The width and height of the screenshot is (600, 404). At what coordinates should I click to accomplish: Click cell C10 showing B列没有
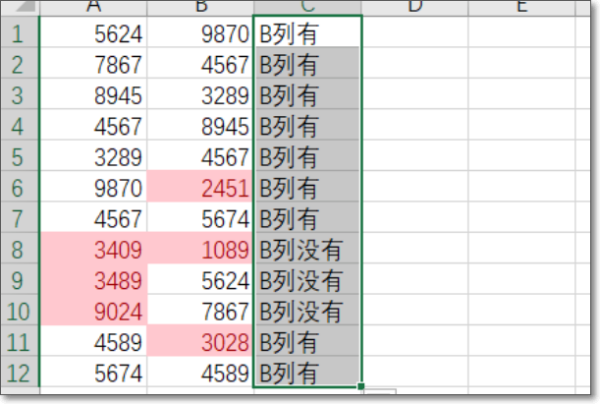tap(307, 310)
